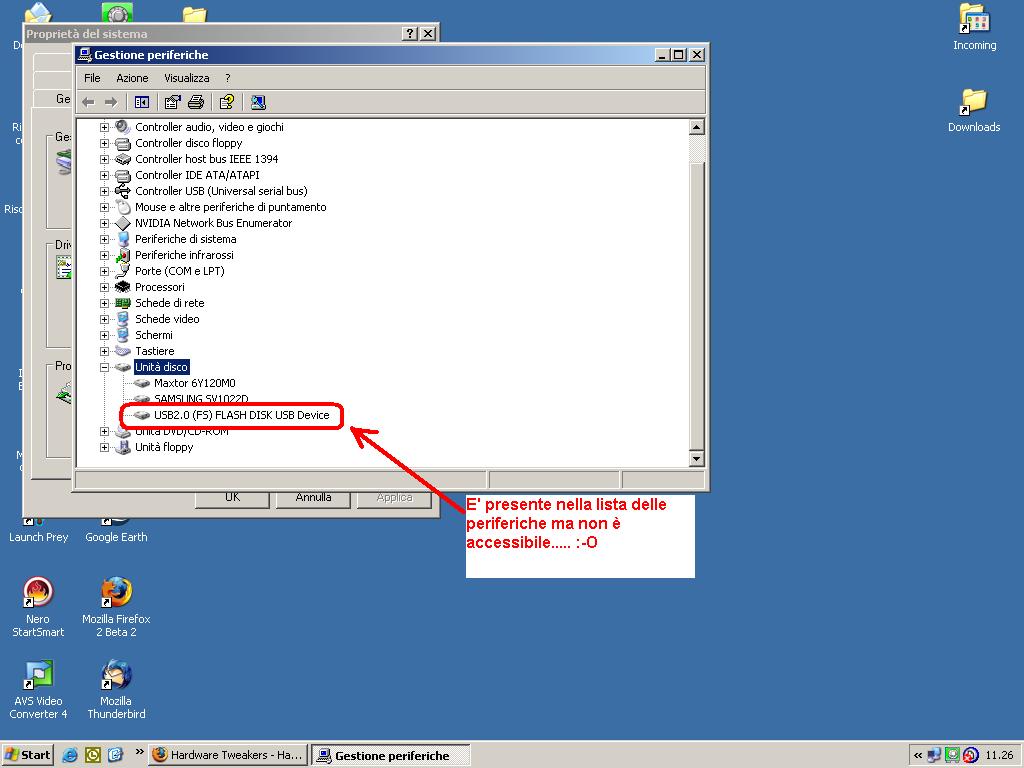1024x768 pixels.
Task: Open the Visualizza menu
Action: pyautogui.click(x=187, y=78)
